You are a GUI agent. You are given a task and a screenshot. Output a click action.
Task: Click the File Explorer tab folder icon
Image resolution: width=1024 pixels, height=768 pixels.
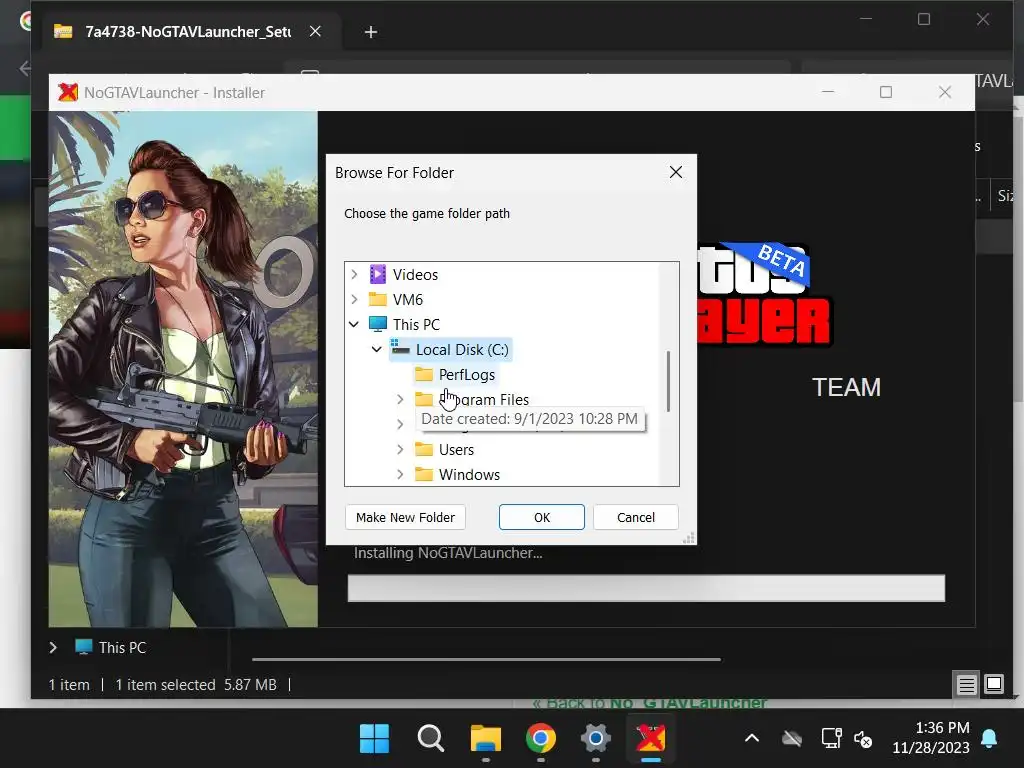63,31
